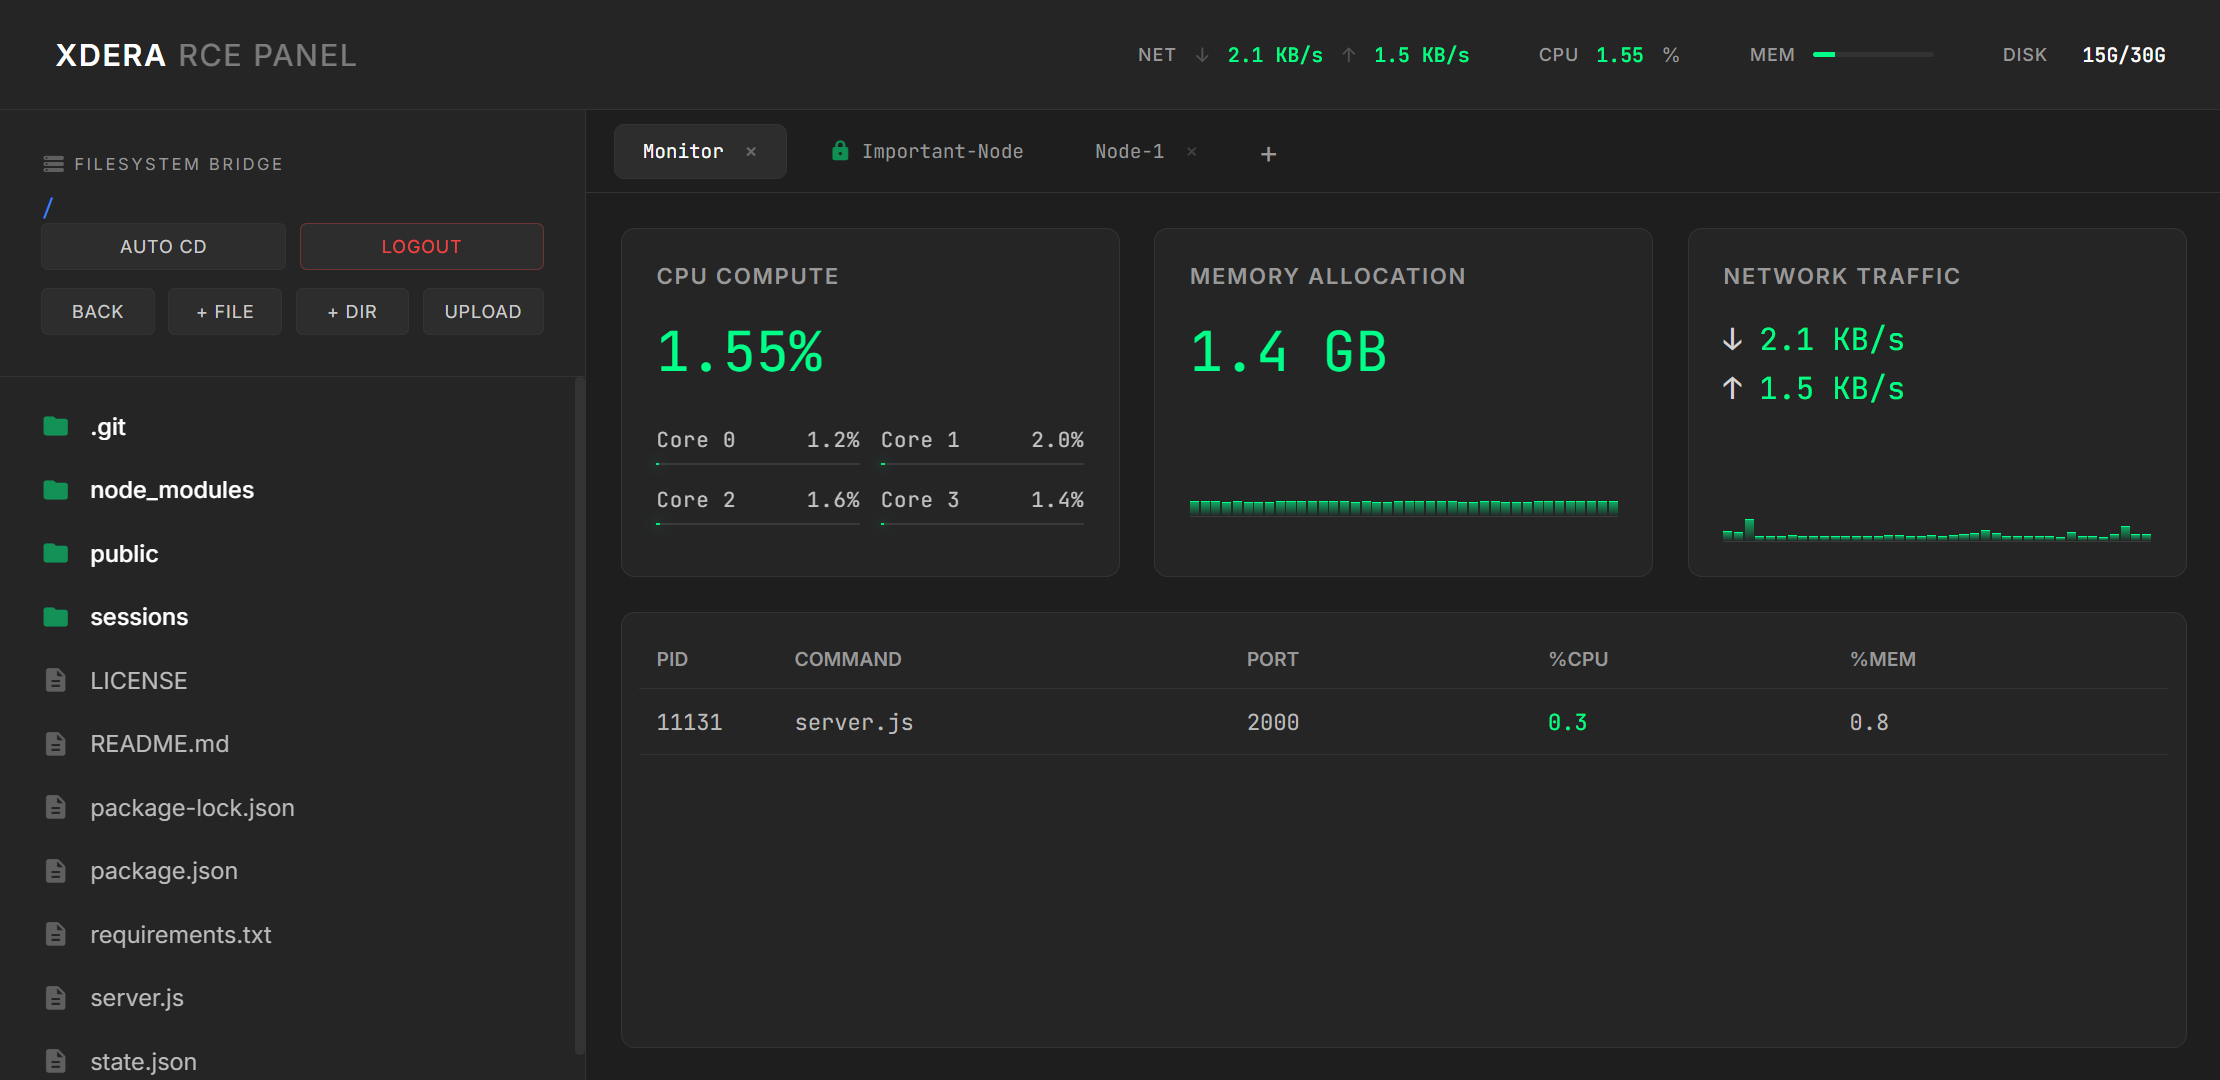Viewport: 2220px width, 1080px height.
Task: Open the sessions folder icon
Action: click(56, 617)
